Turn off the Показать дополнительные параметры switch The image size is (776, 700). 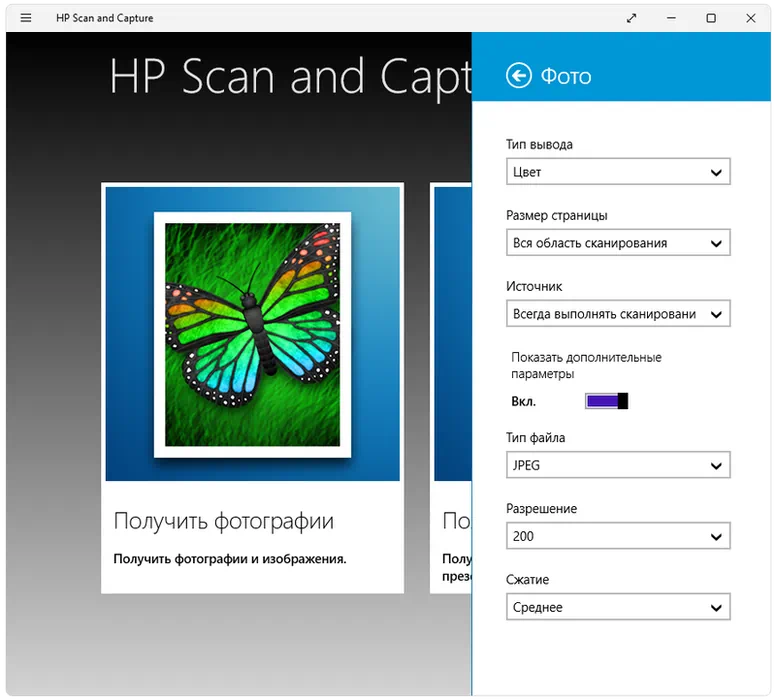pos(606,401)
